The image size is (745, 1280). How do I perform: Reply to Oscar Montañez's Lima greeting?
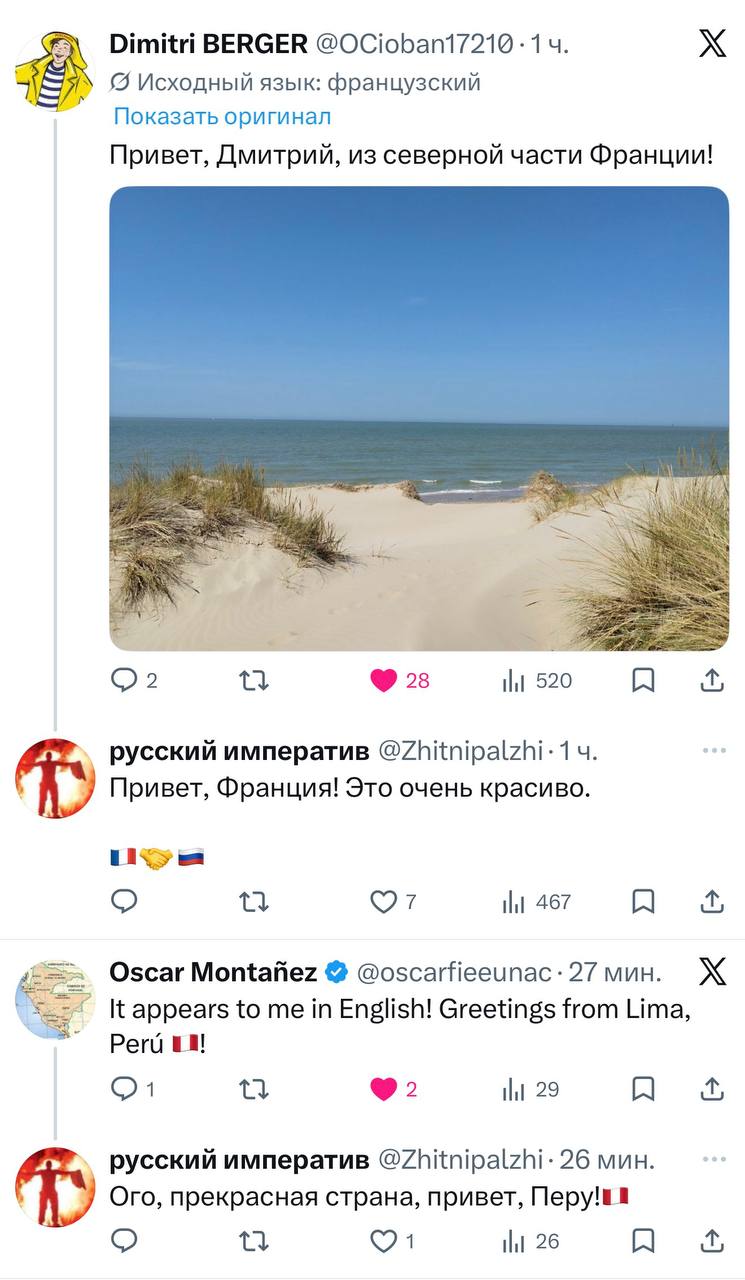pyautogui.click(x=124, y=1089)
